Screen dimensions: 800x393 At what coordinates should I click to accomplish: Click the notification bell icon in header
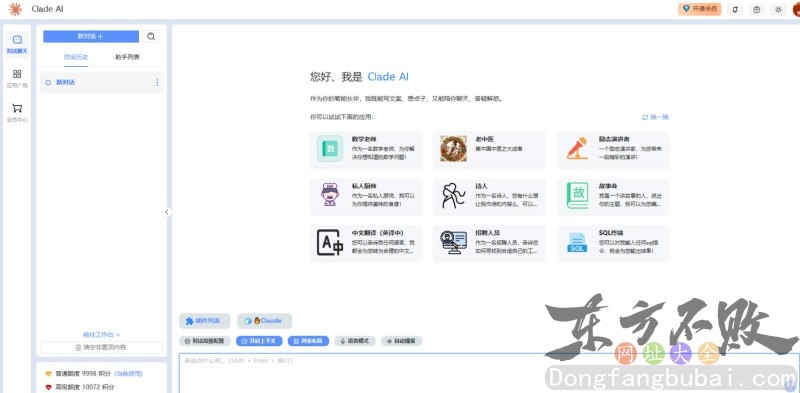[735, 9]
